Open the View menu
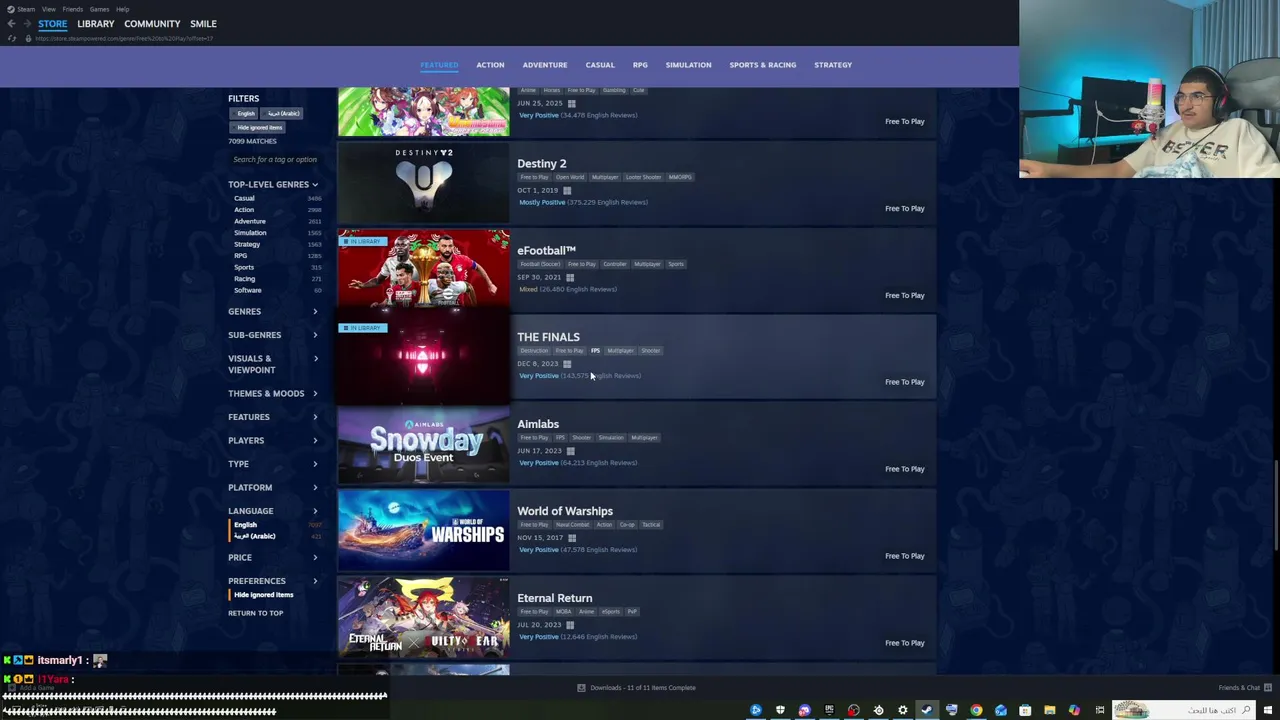Screen dimensions: 1280x720 point(49,9)
